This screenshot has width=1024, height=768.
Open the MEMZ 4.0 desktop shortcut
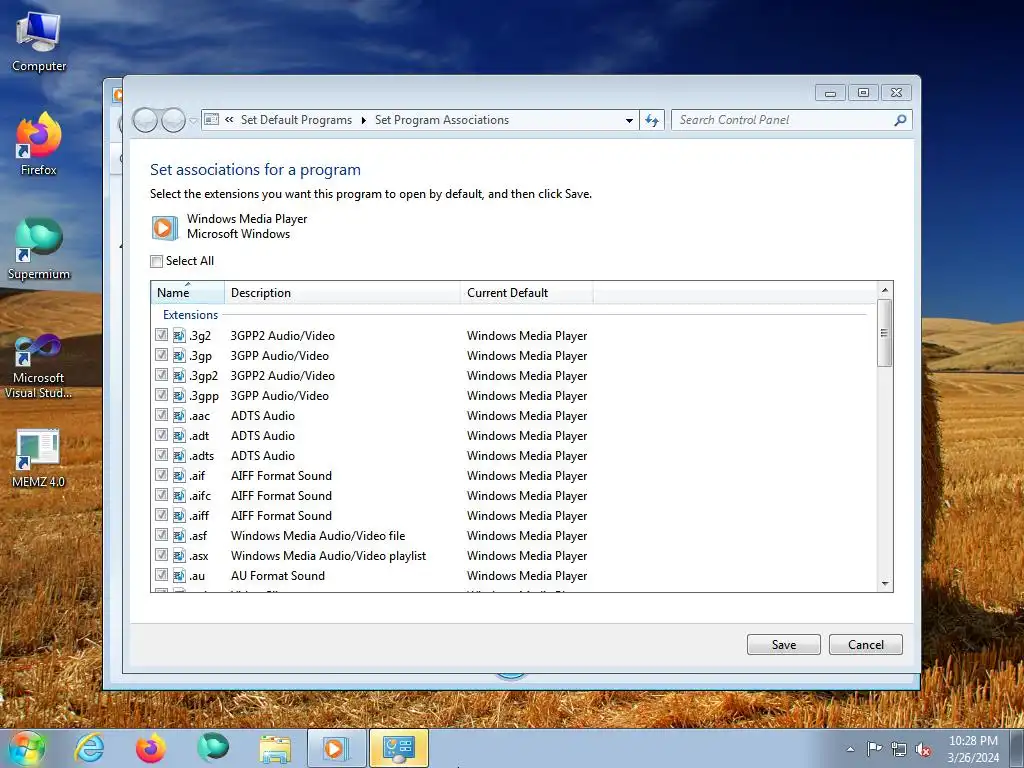(39, 458)
